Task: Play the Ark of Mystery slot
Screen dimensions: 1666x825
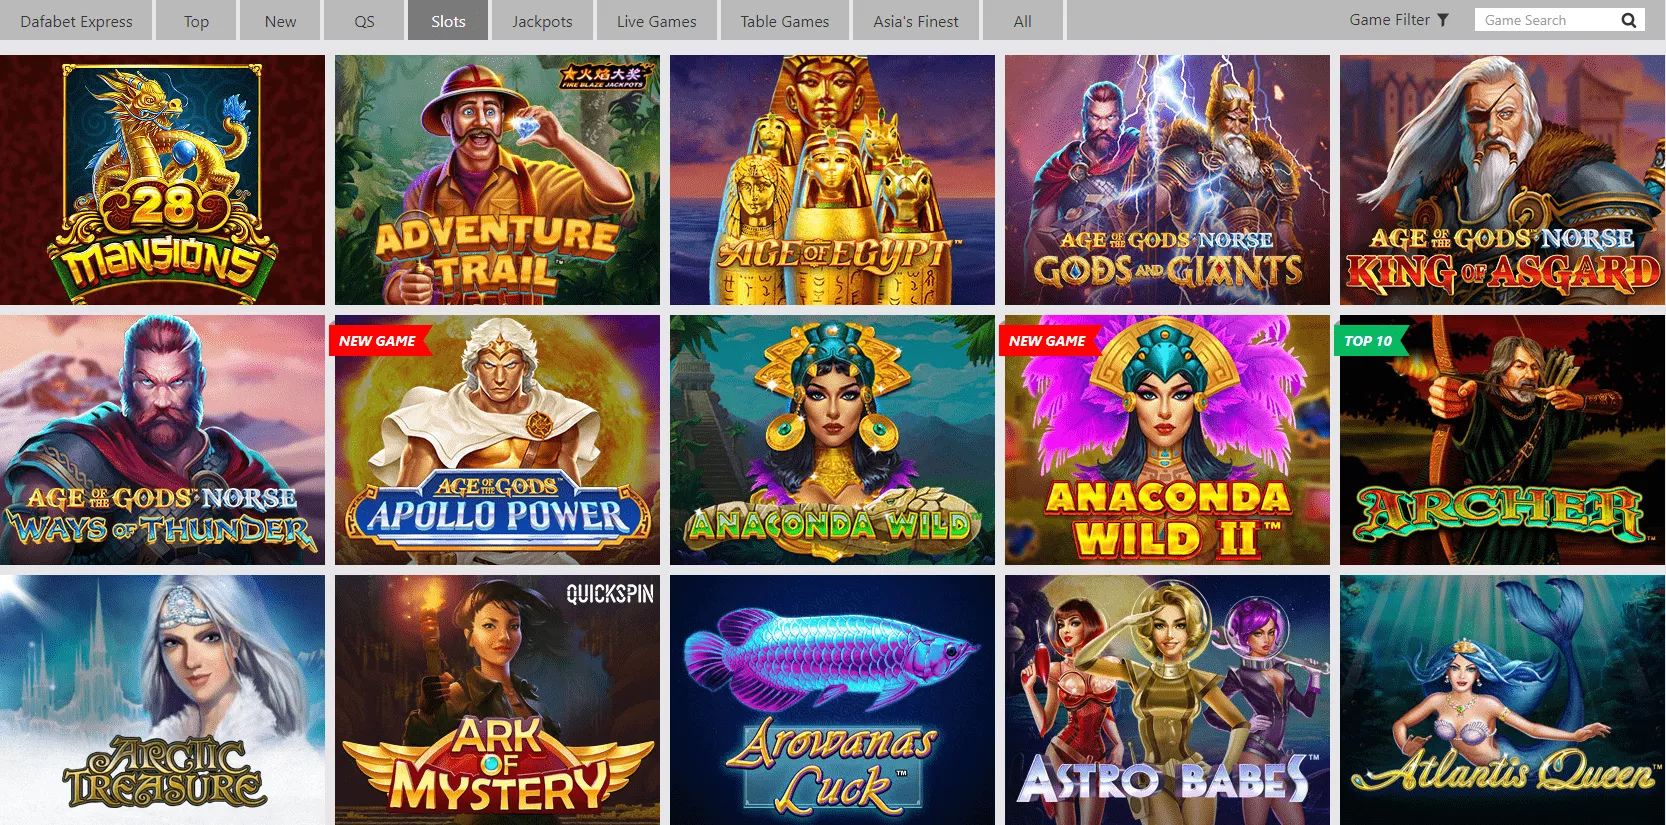Action: click(497, 700)
